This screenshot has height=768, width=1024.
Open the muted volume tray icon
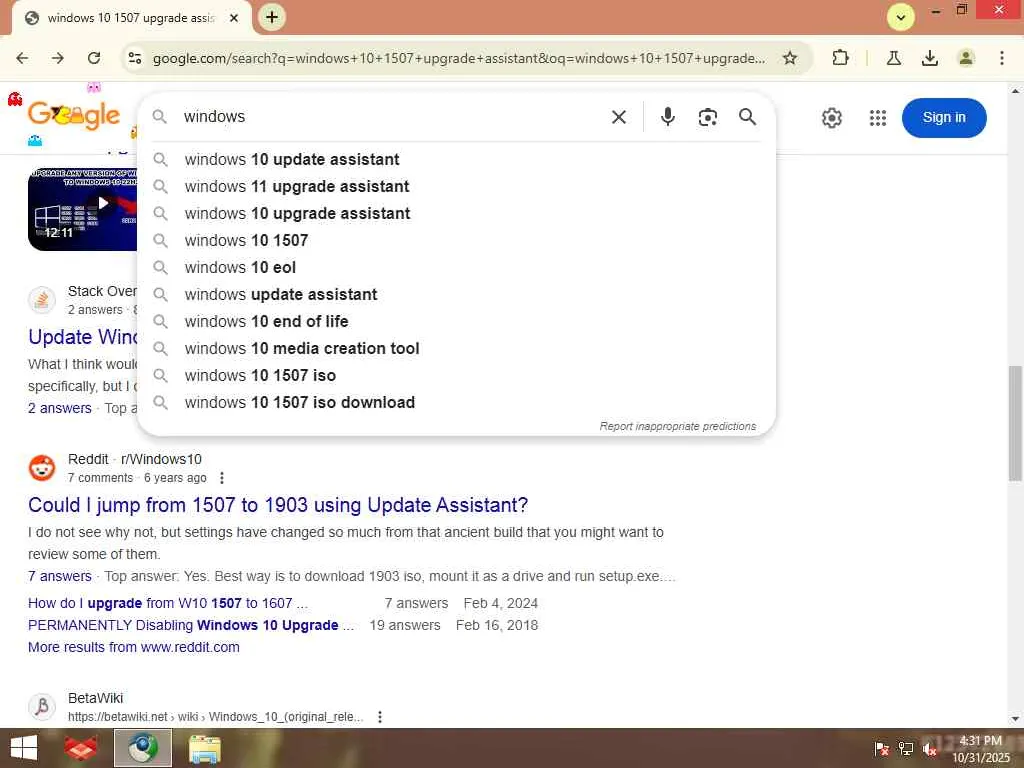(x=929, y=749)
